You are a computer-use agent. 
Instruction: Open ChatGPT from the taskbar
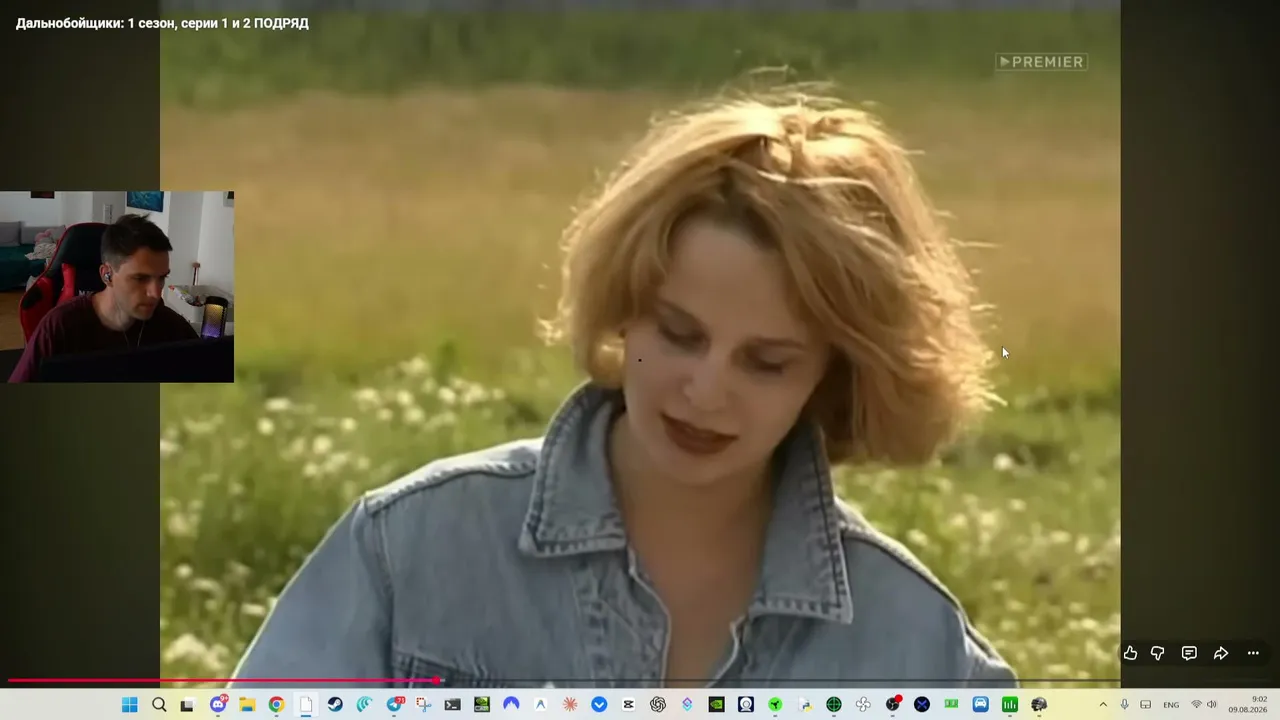click(x=658, y=705)
